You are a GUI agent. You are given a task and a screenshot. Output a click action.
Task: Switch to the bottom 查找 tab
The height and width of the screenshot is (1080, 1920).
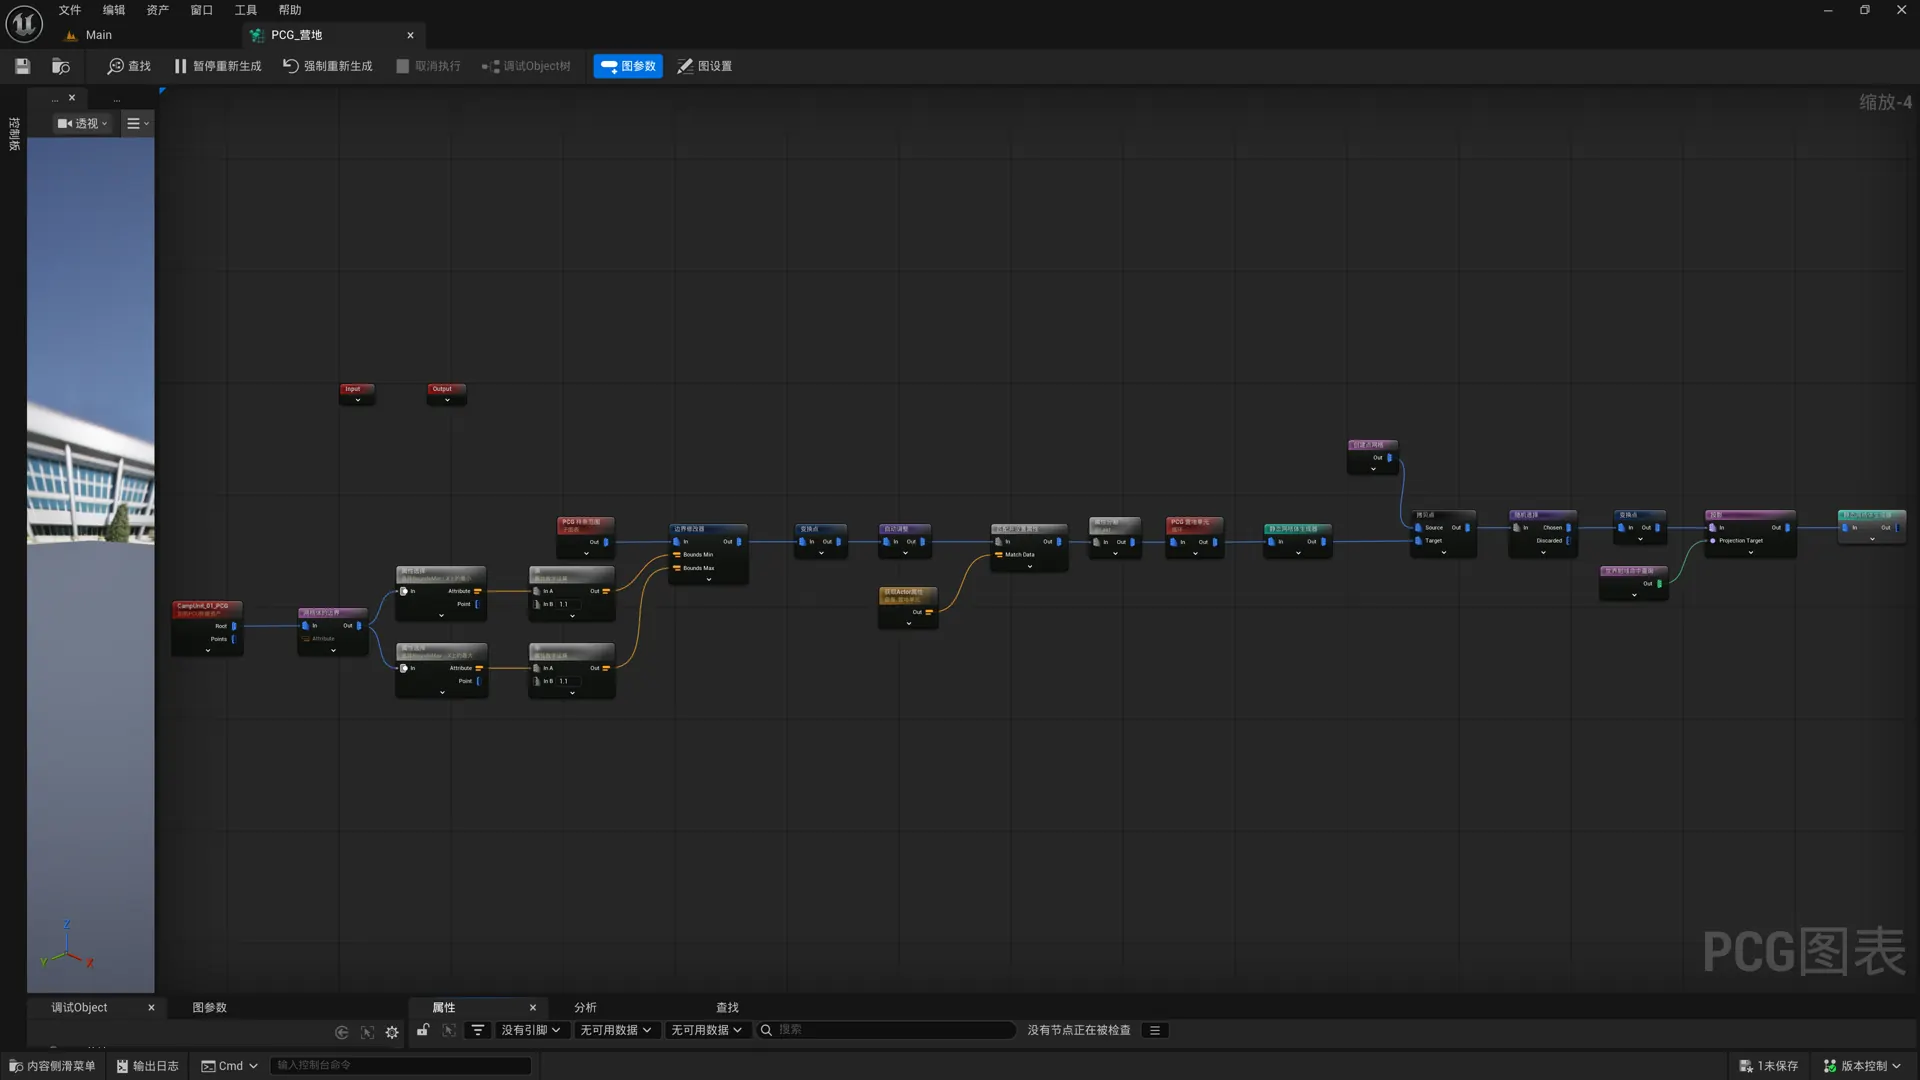727,1007
